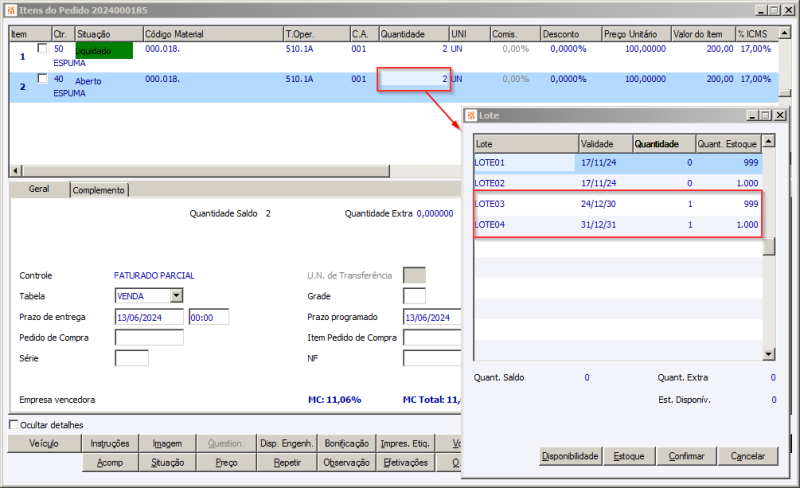Tick the checkbox on item row 1
This screenshot has width=800, height=488.
tap(42, 48)
